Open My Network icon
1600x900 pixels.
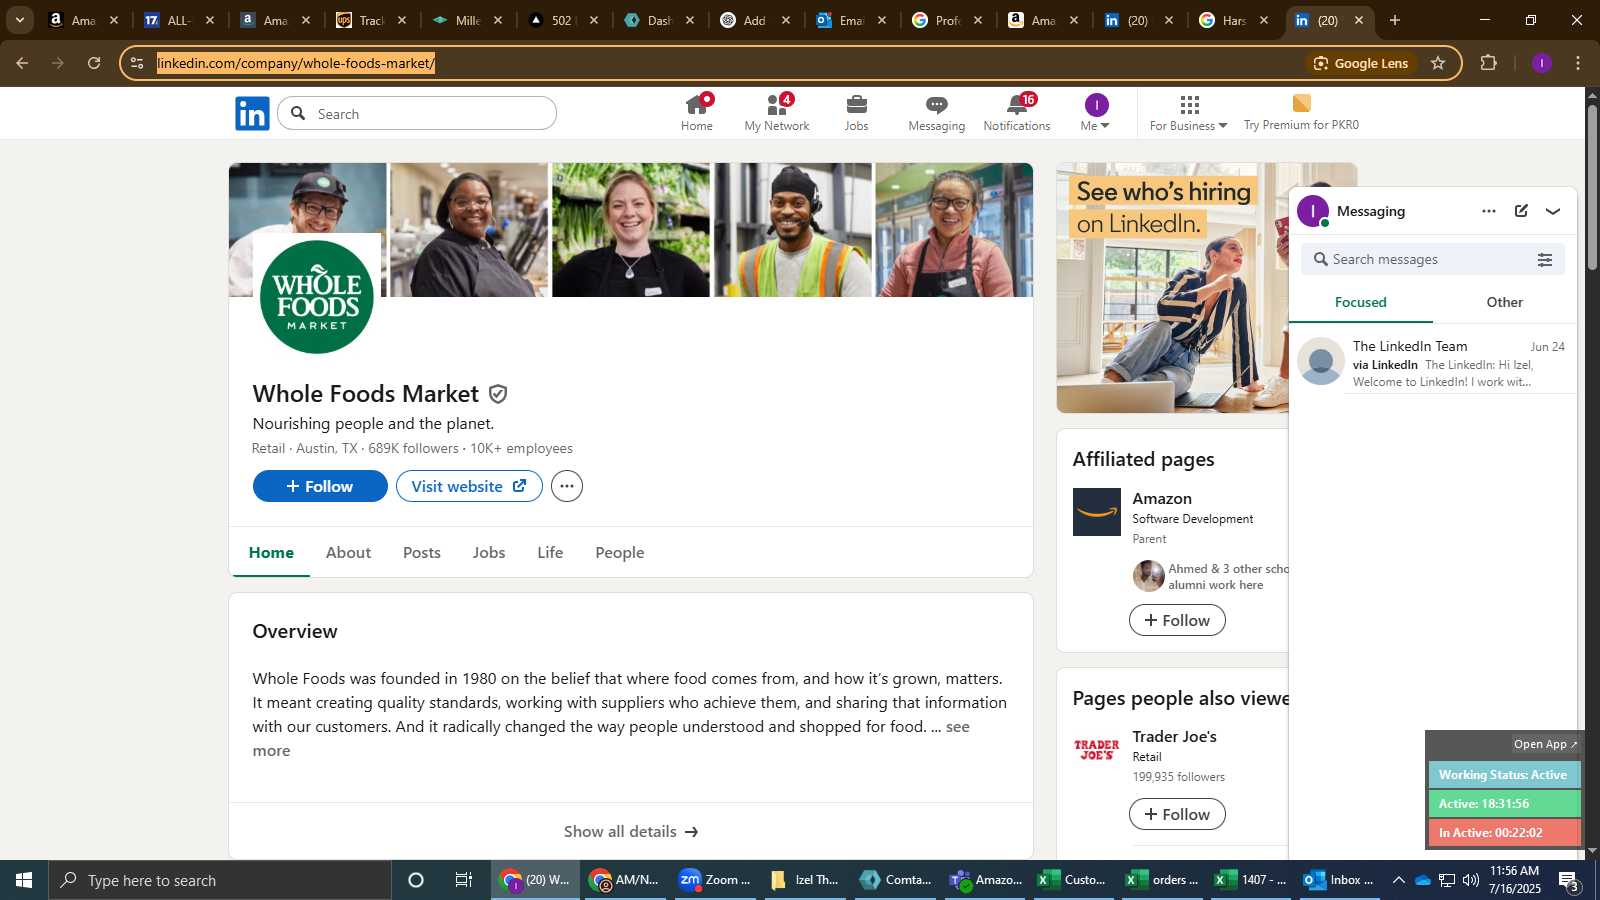point(777,113)
